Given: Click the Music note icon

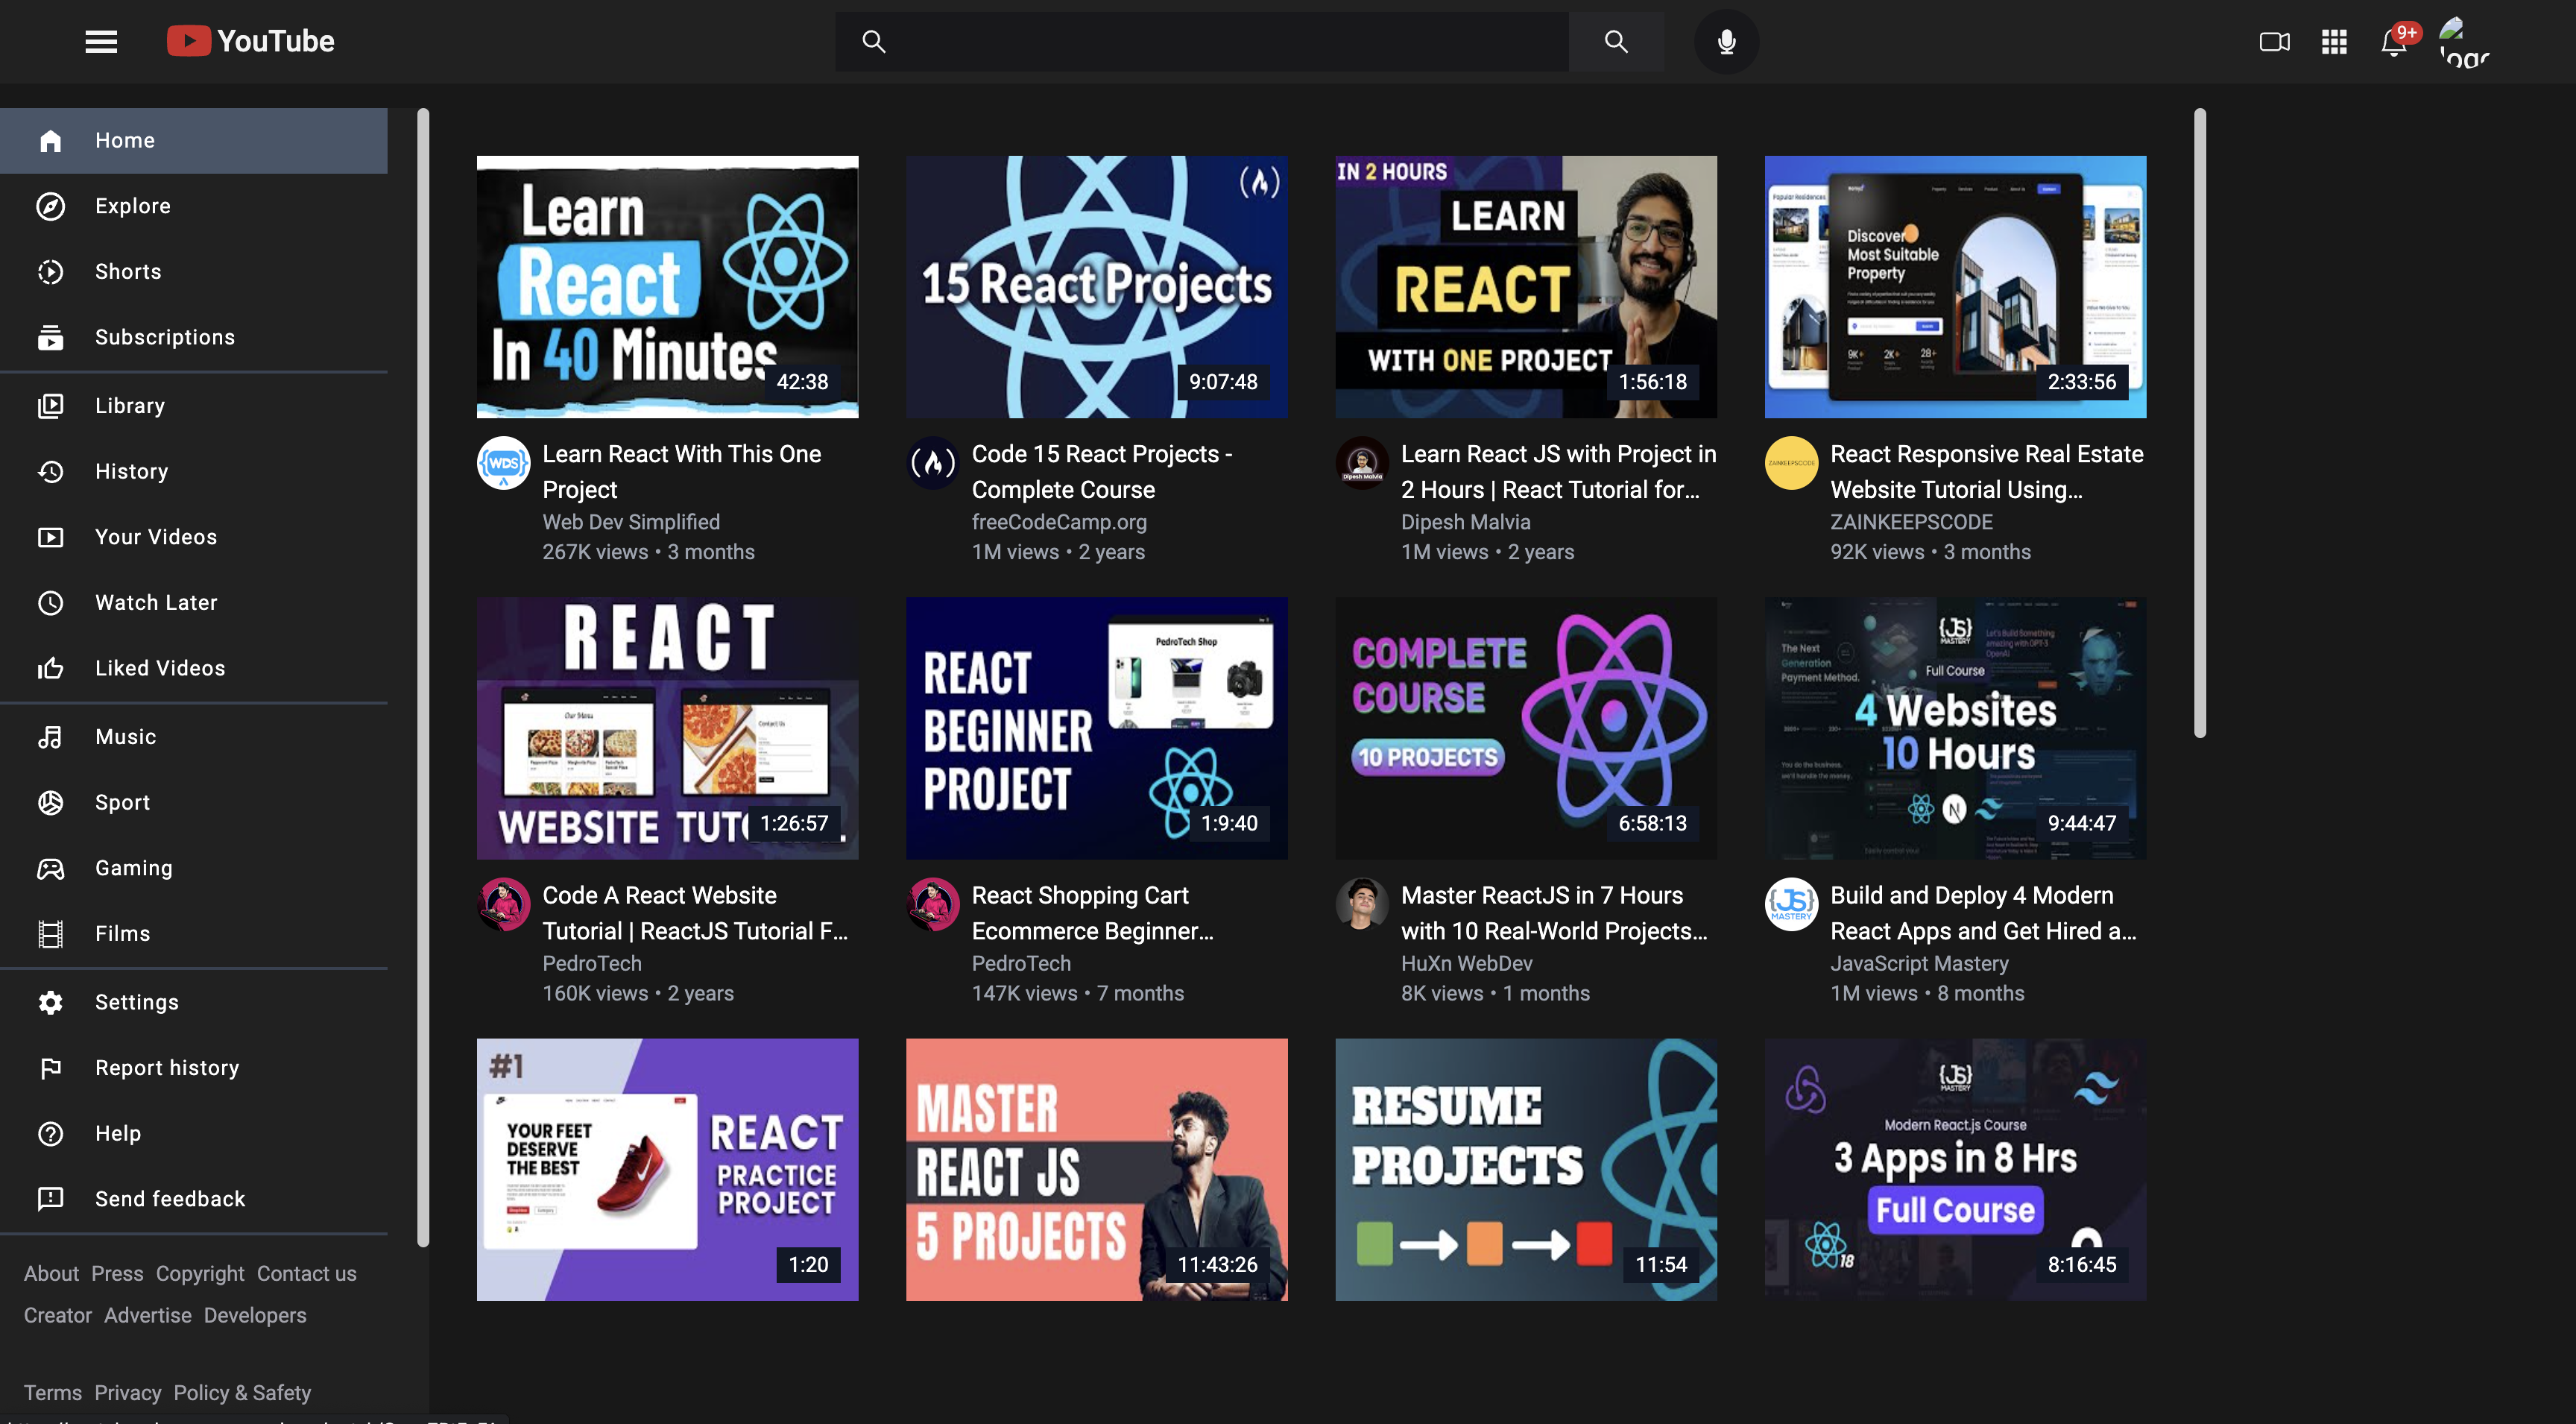Looking at the screenshot, I should [x=51, y=737].
